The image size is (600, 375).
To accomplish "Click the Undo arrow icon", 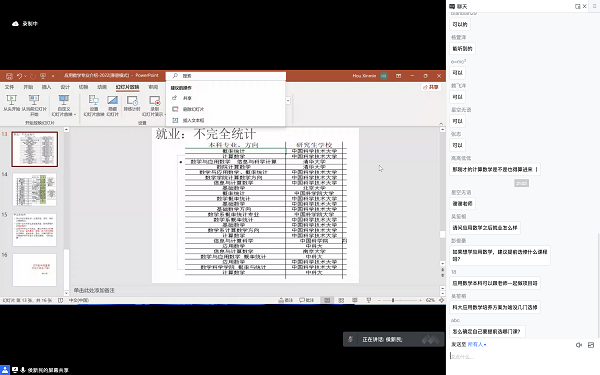I will [19, 76].
